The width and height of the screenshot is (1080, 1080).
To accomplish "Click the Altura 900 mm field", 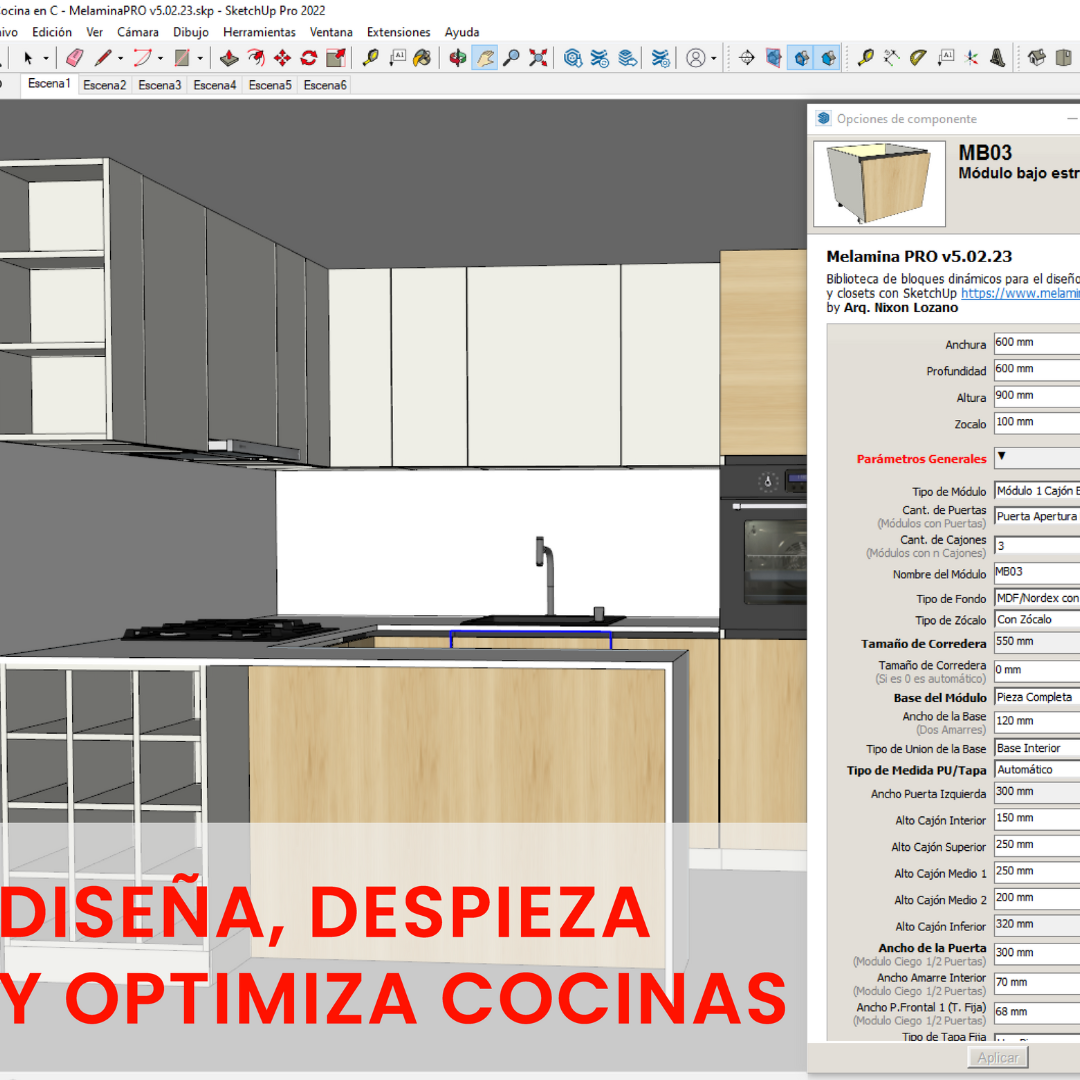I will pos(1037,395).
